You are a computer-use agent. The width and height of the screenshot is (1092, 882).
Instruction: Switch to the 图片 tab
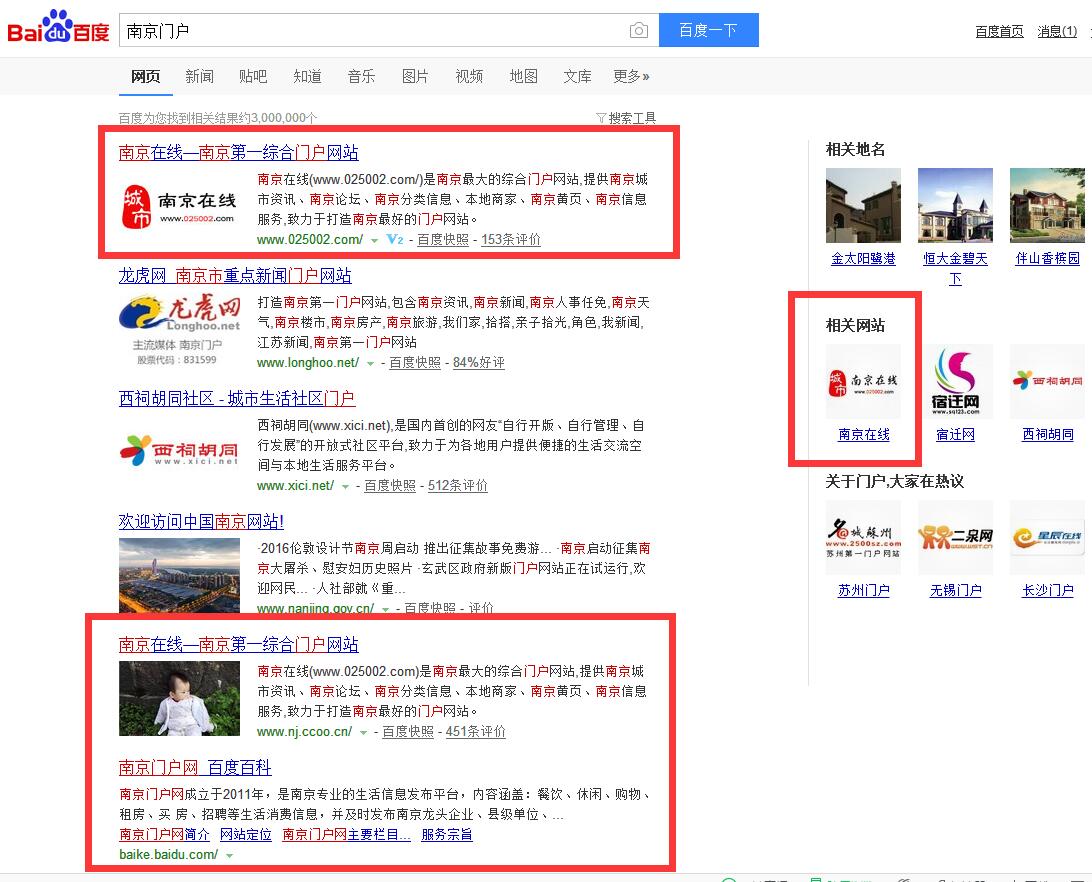tap(415, 75)
